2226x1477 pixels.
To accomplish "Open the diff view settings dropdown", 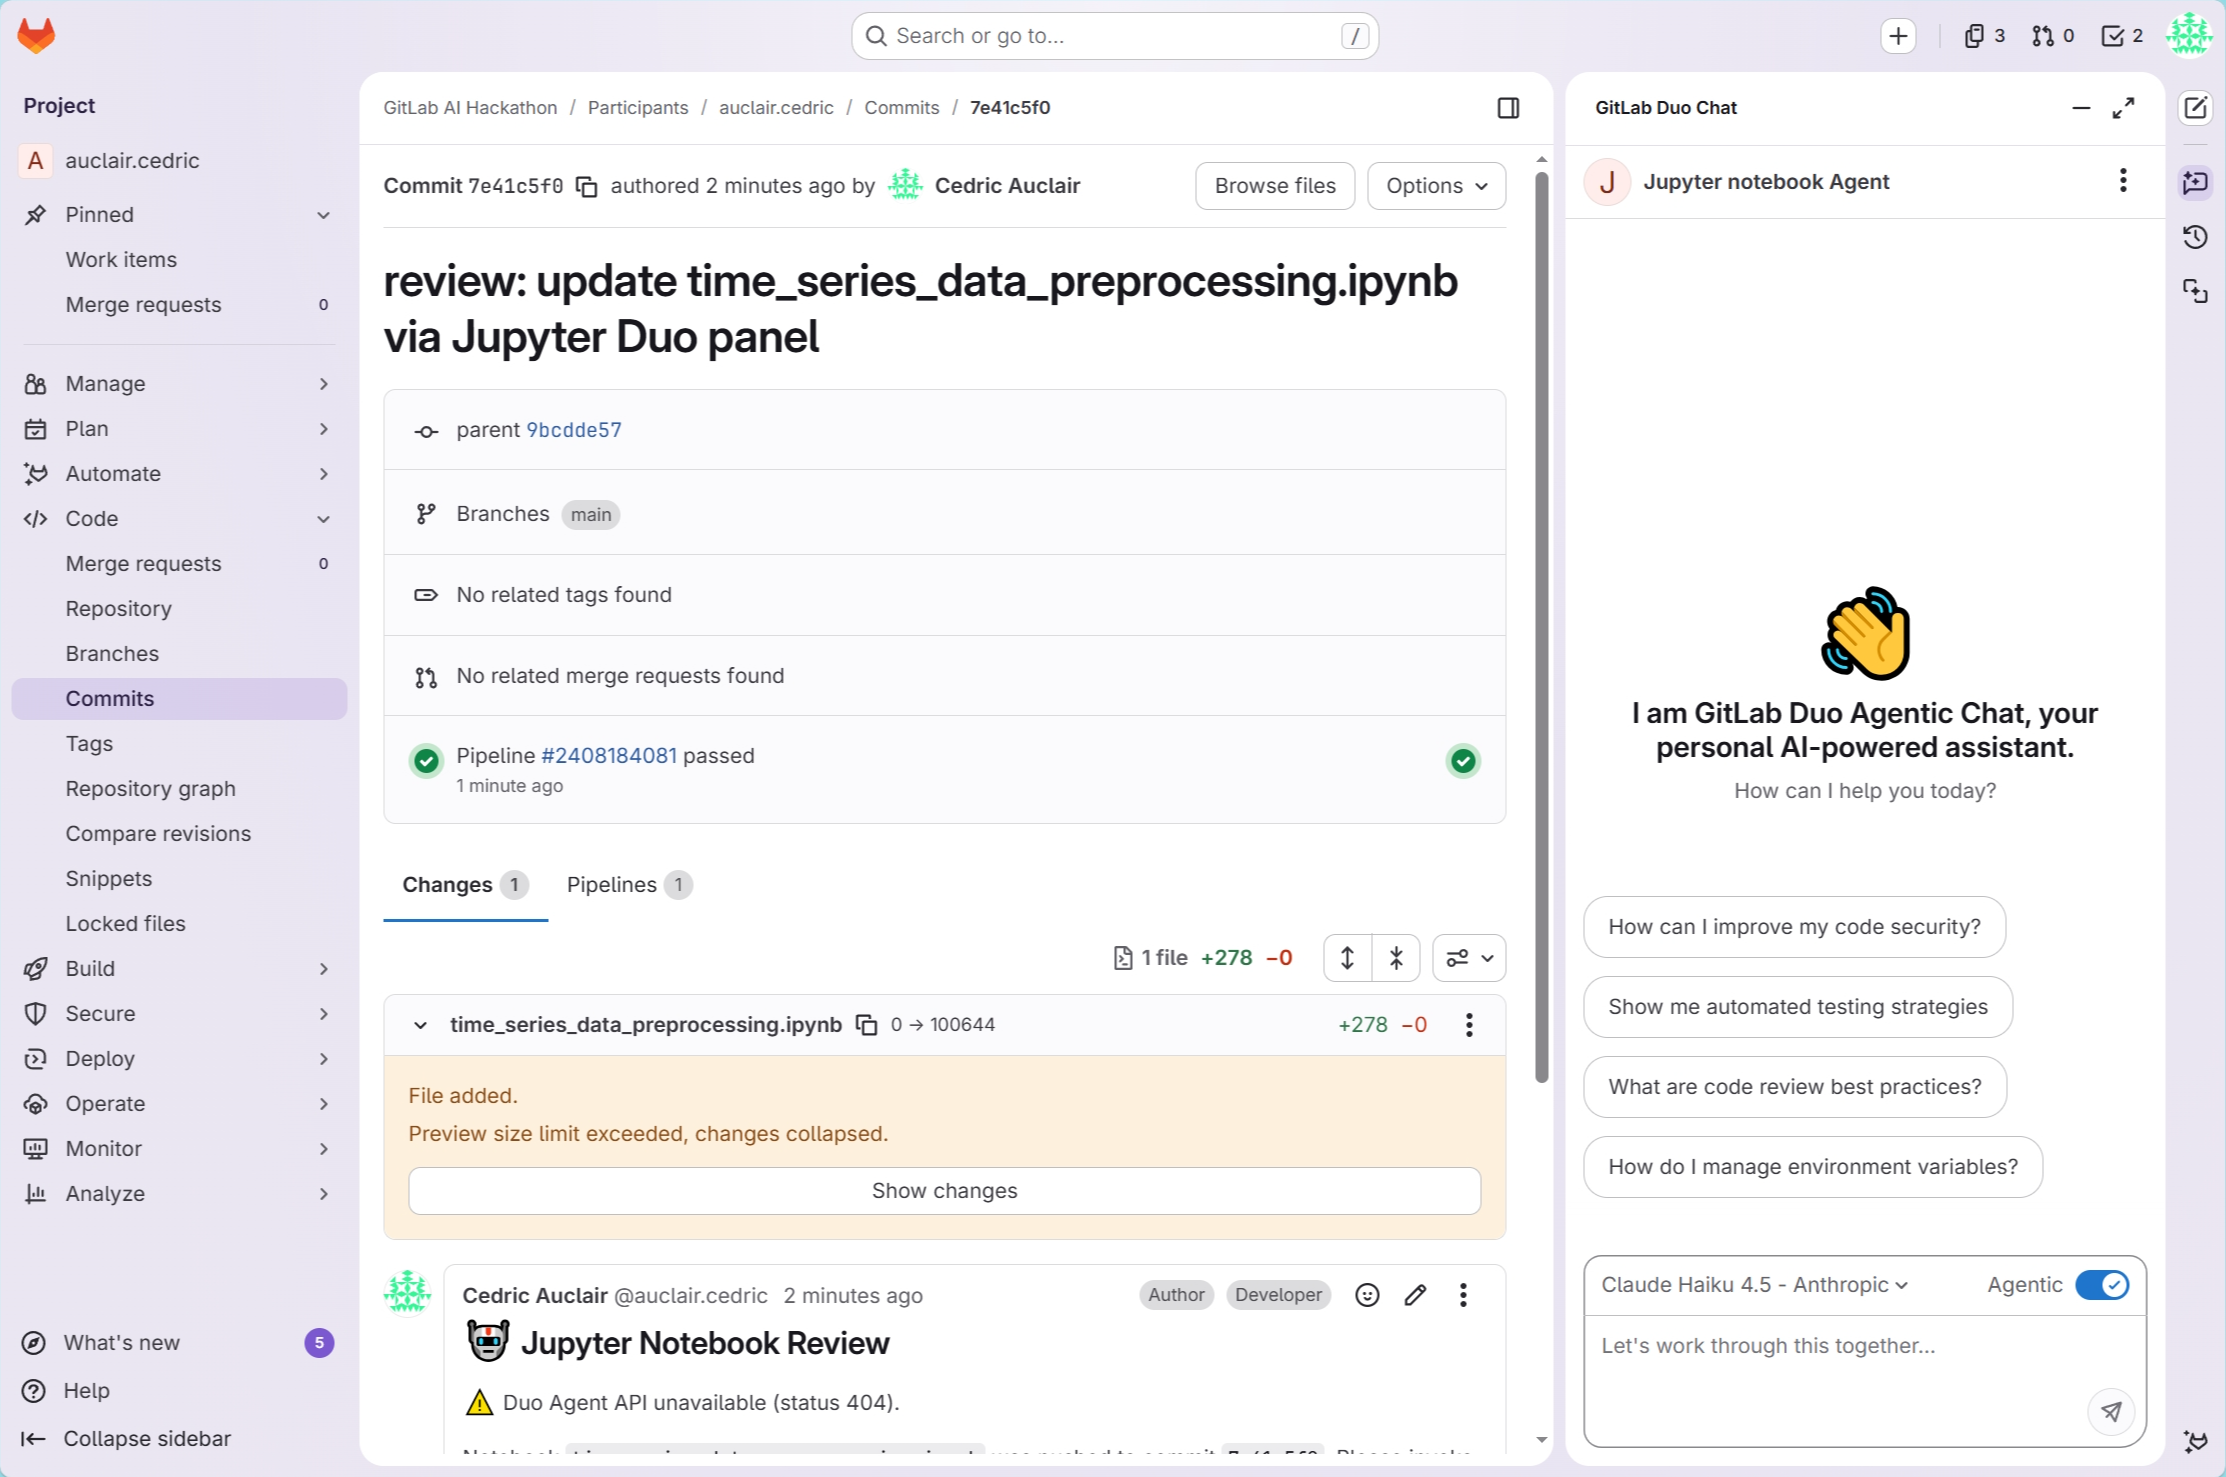I will click(1468, 958).
